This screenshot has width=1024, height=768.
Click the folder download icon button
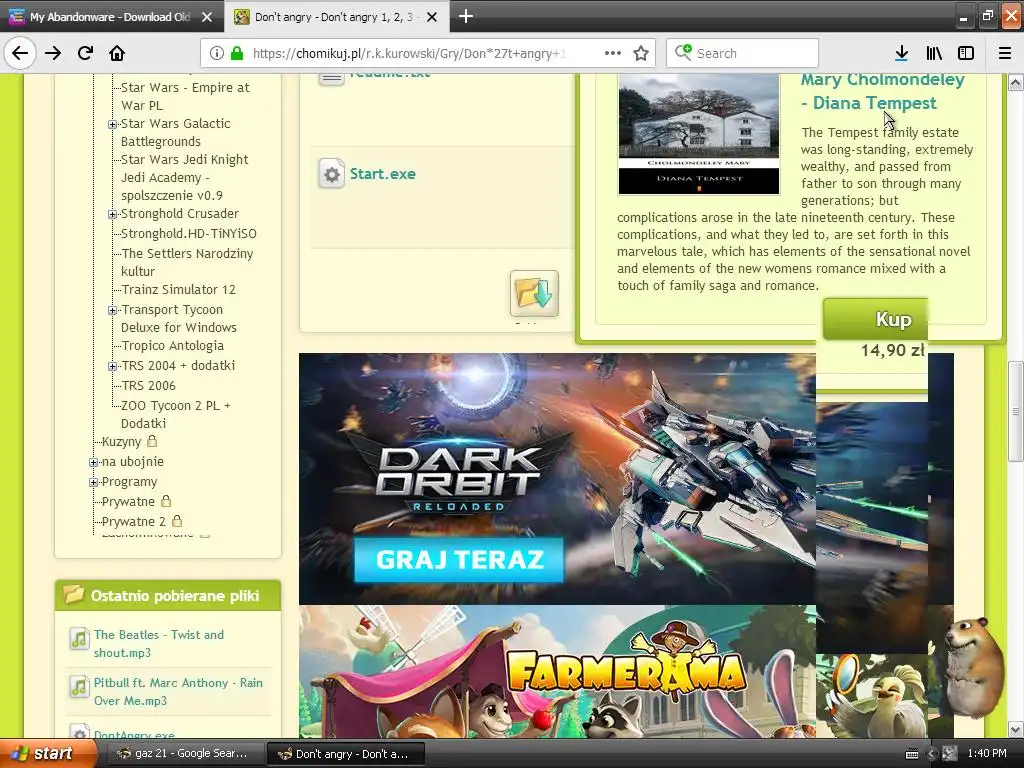pyautogui.click(x=534, y=293)
